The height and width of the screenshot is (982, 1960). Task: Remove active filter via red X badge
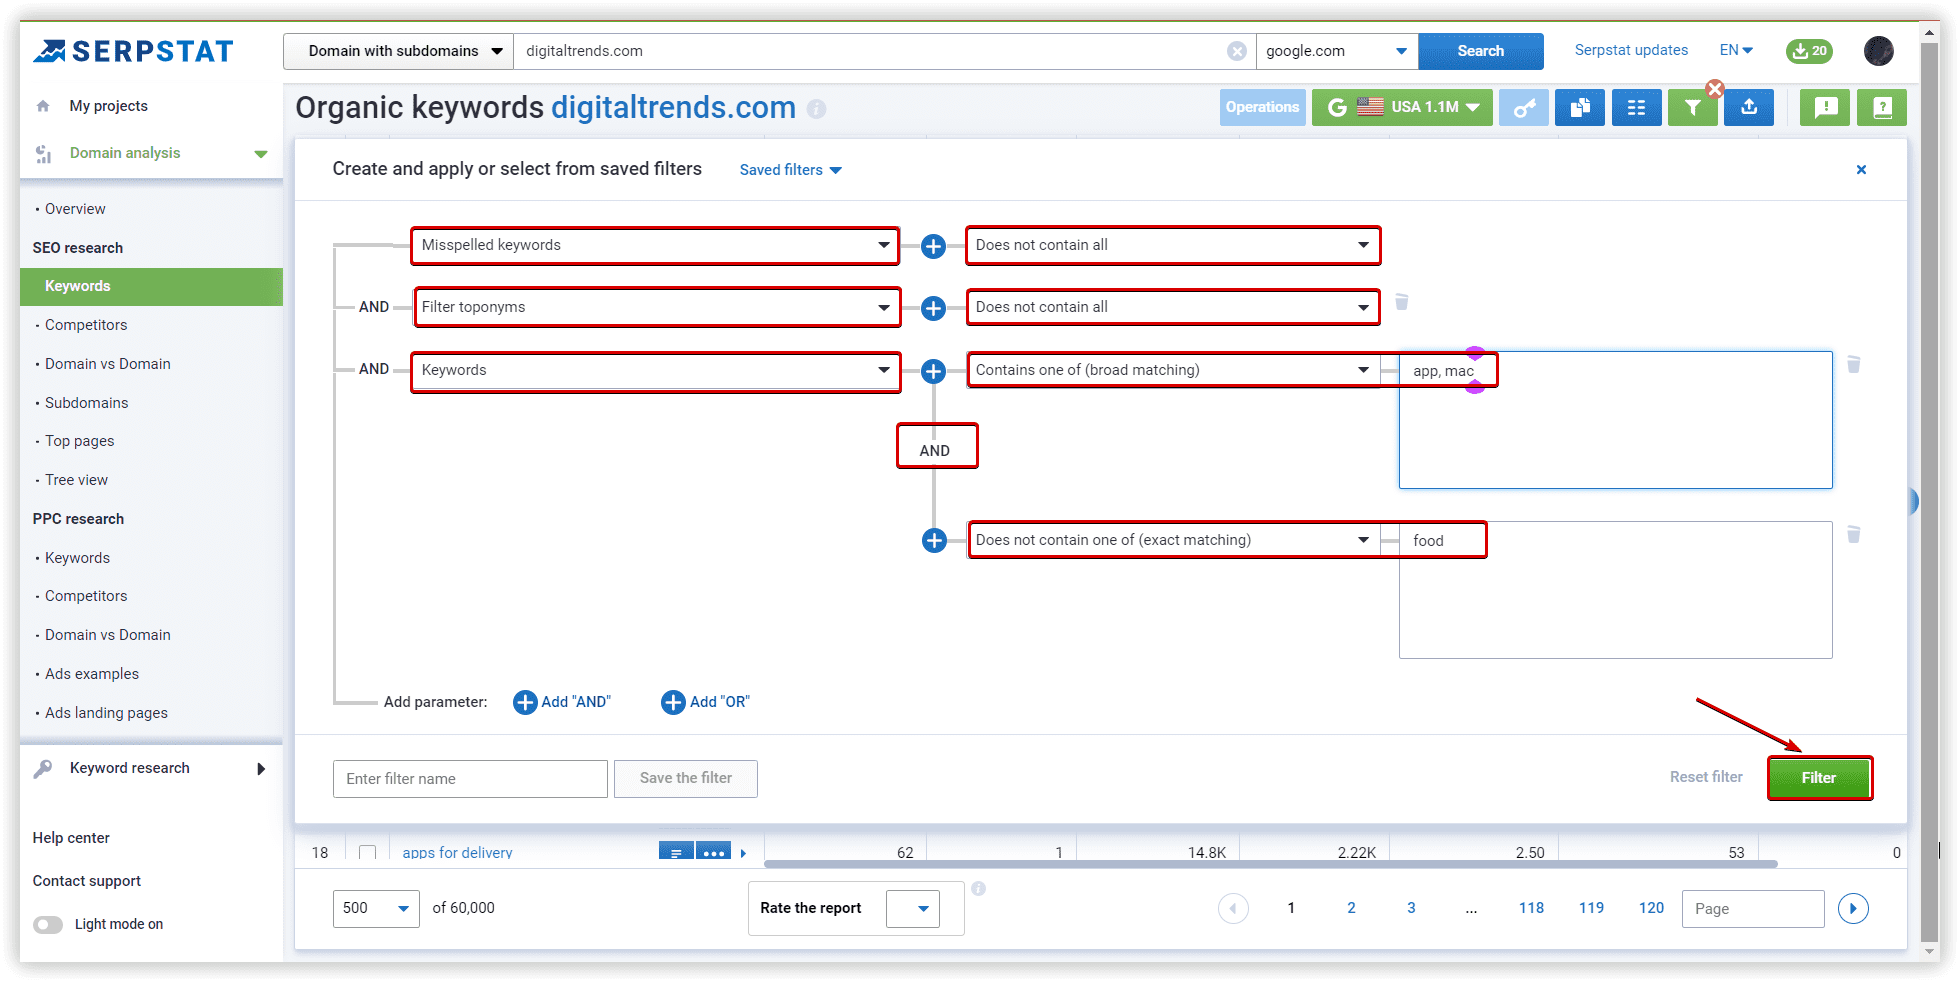(x=1715, y=89)
